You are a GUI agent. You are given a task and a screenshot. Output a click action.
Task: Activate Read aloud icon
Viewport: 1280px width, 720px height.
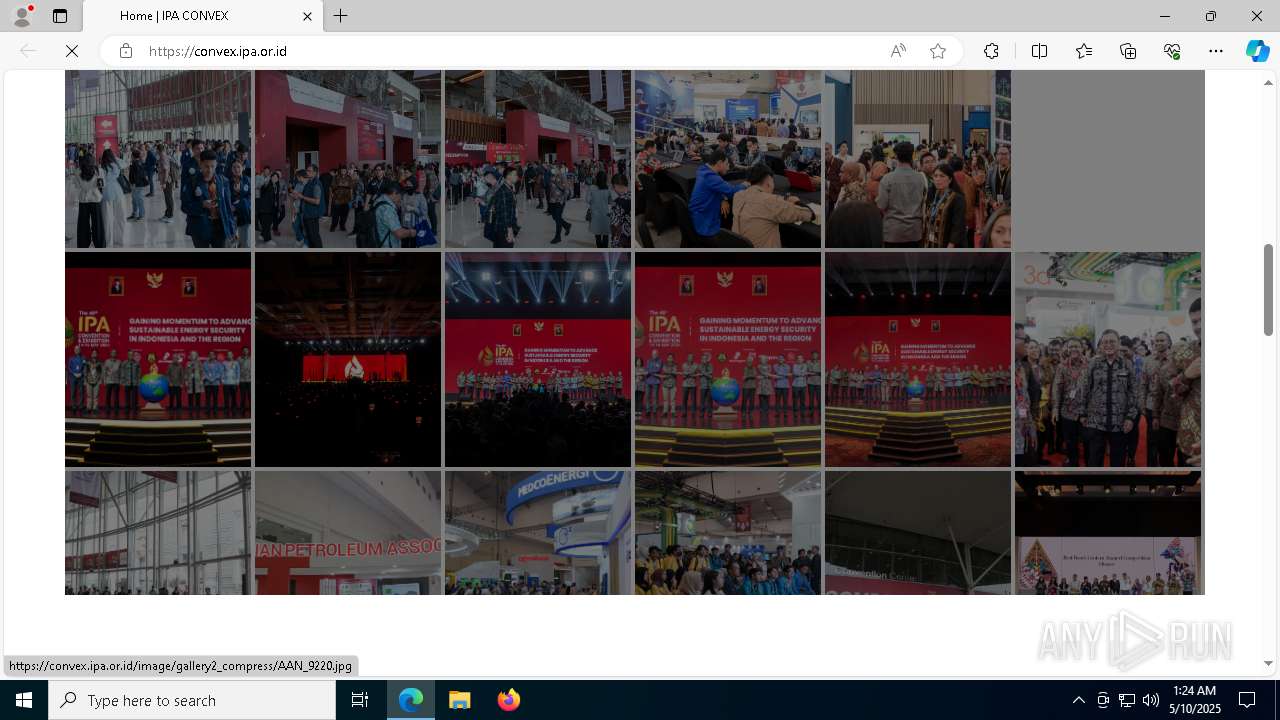pos(898,51)
